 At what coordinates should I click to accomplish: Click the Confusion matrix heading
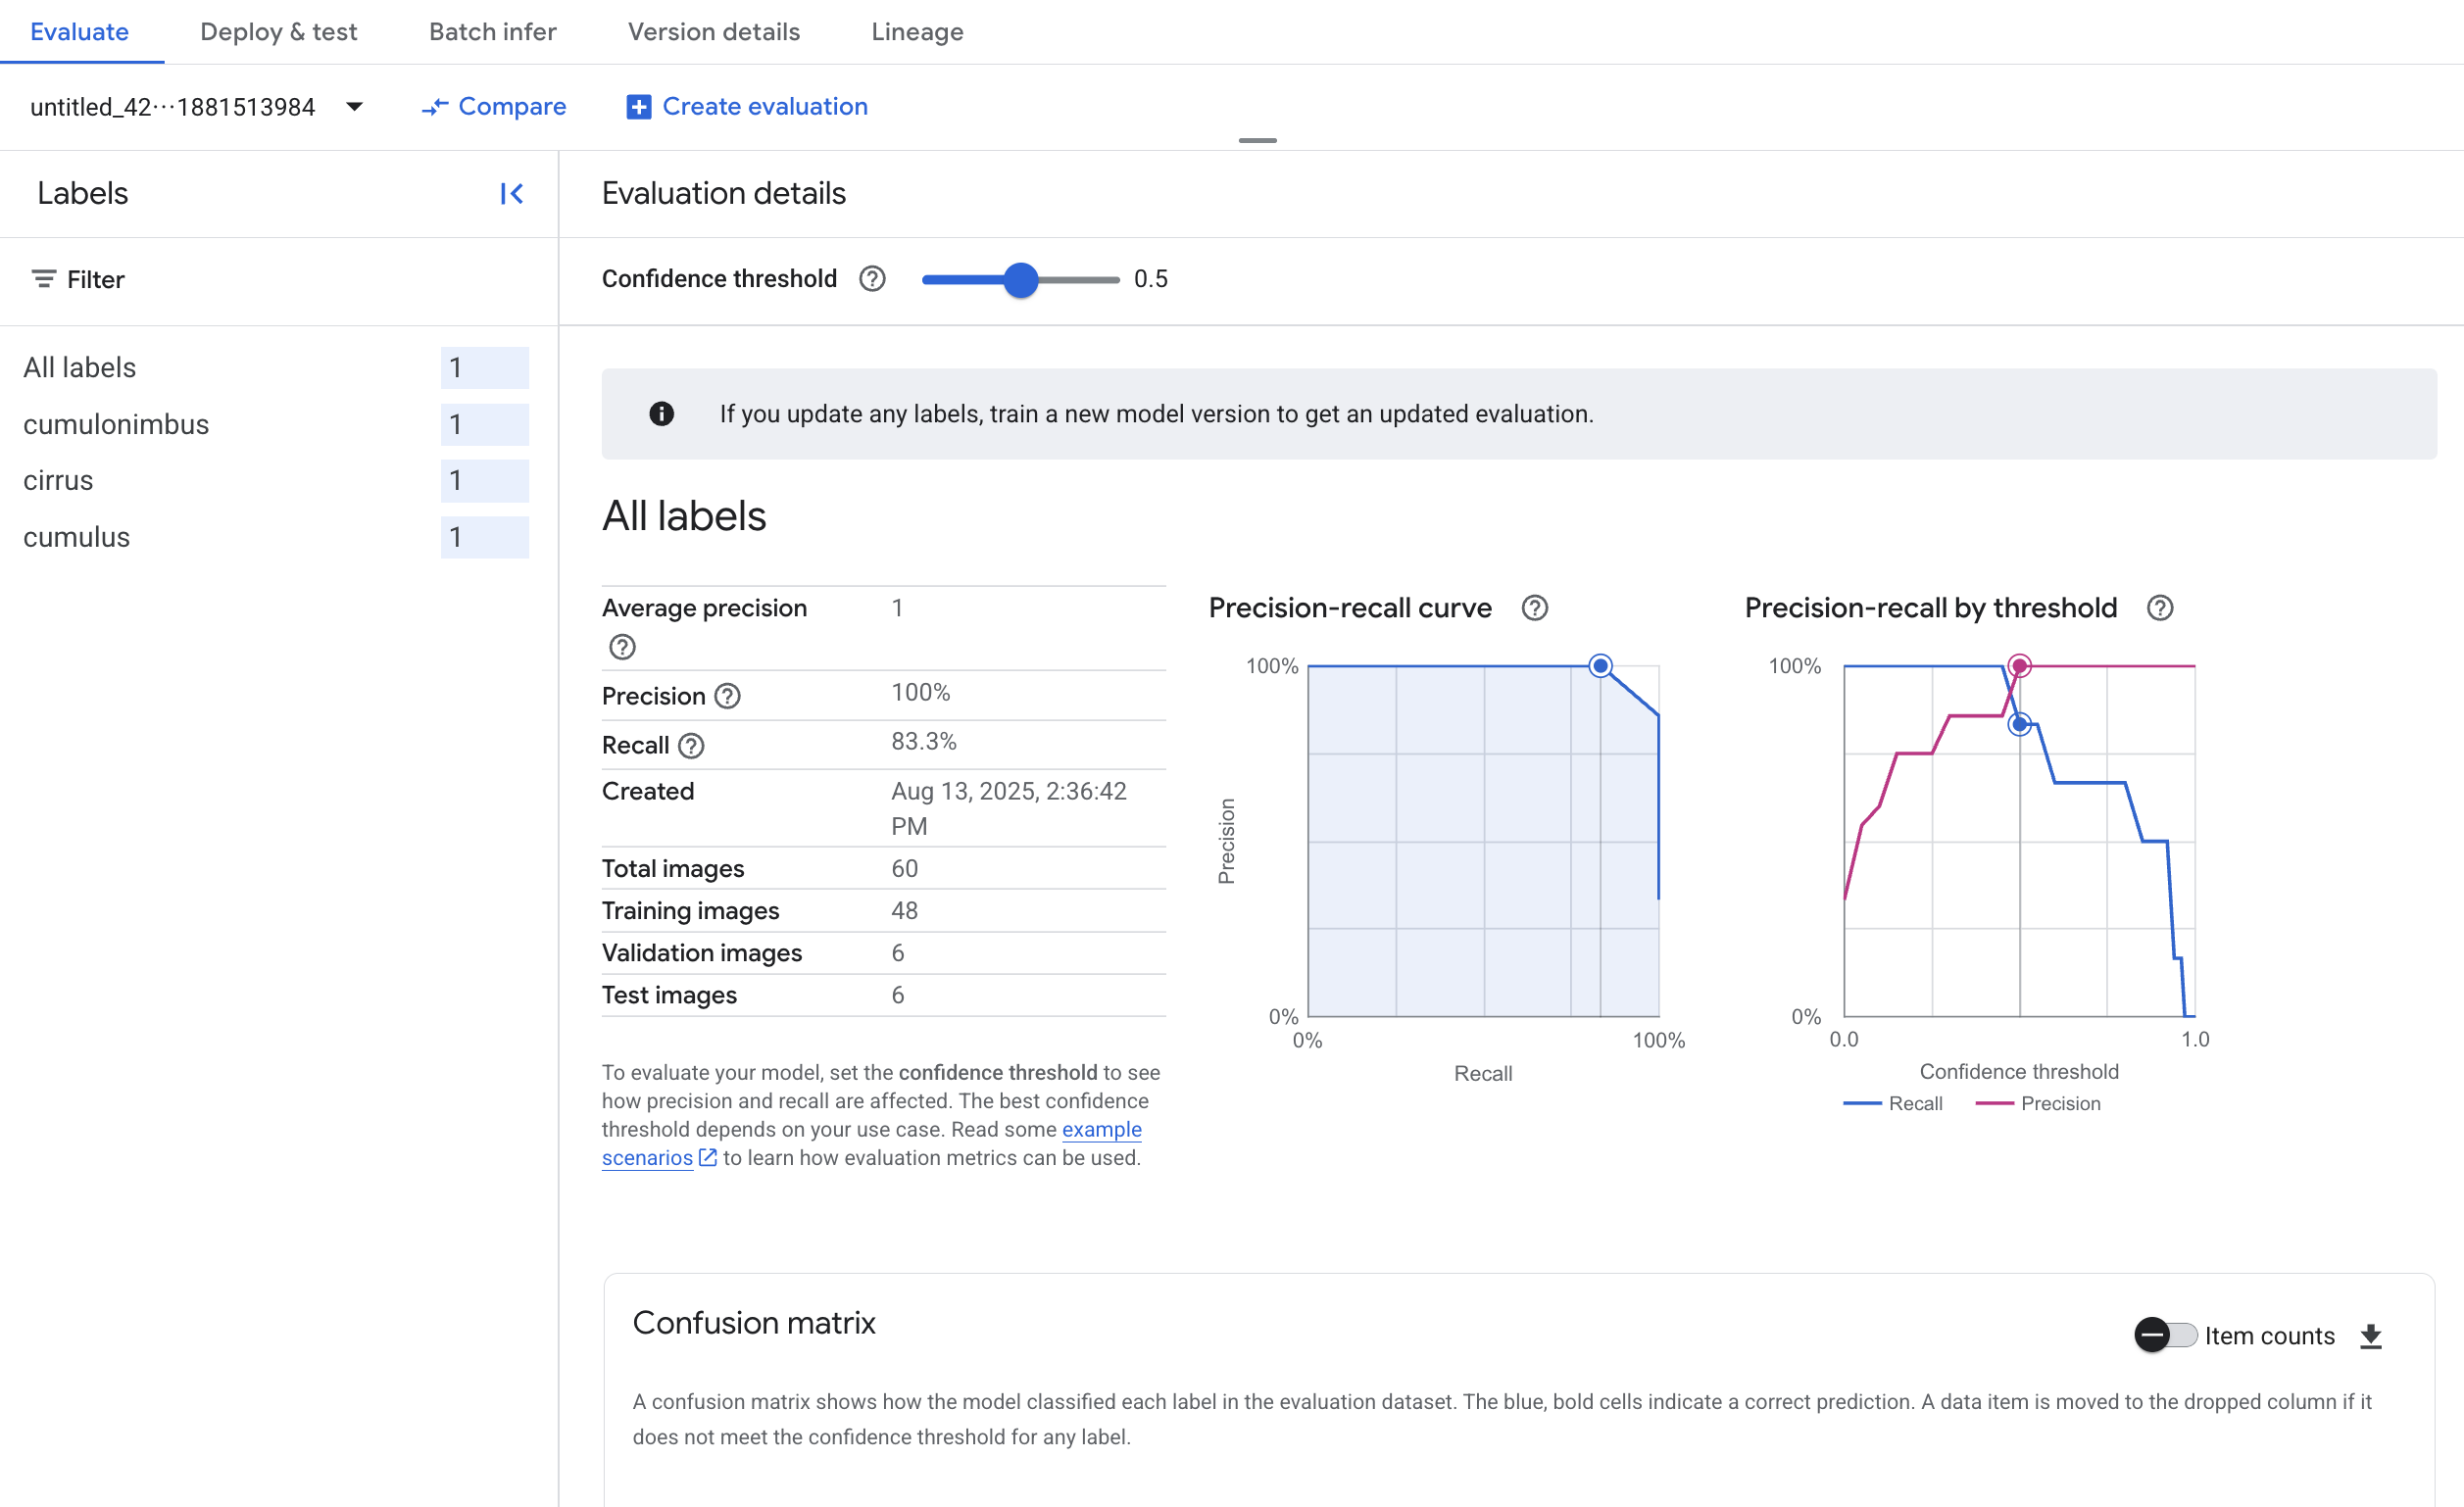coord(754,1323)
